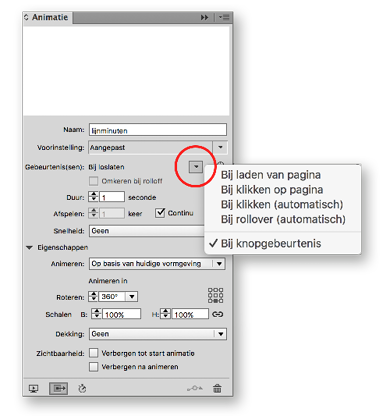Check Verbergen na animeren
This screenshot has height=419, width=383.
[94, 367]
